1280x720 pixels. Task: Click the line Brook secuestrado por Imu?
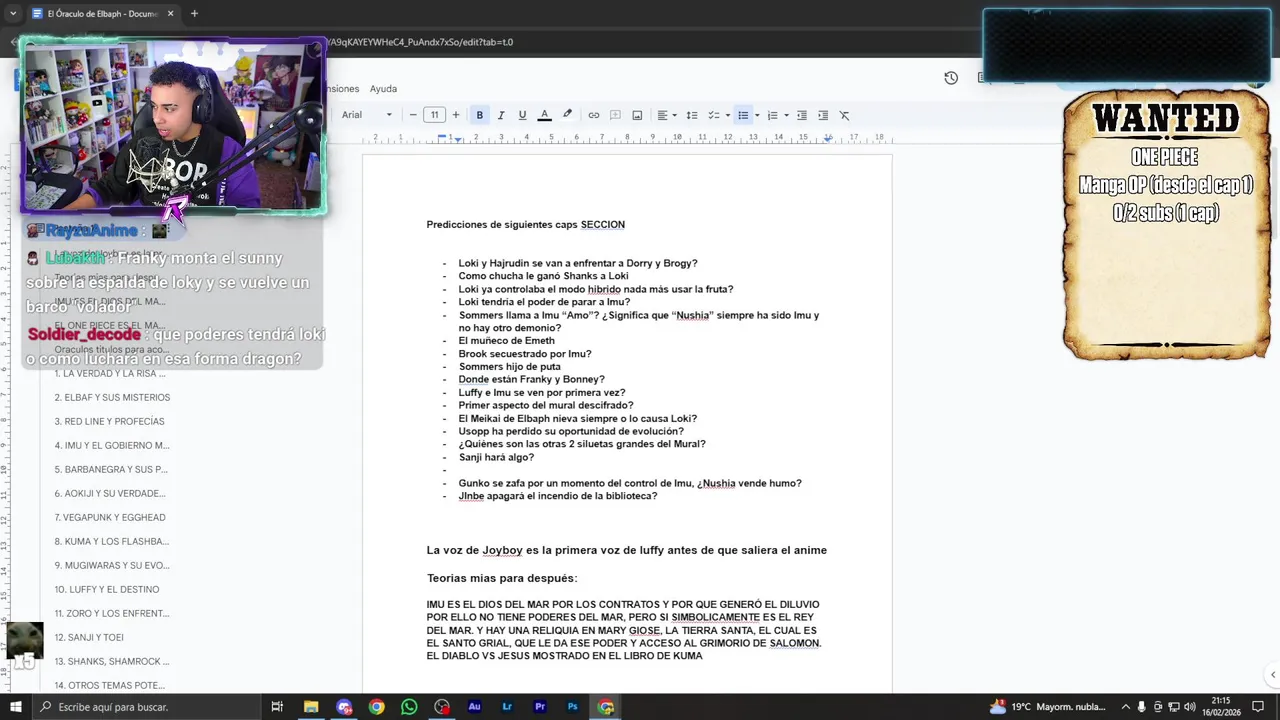pyautogui.click(x=525, y=354)
